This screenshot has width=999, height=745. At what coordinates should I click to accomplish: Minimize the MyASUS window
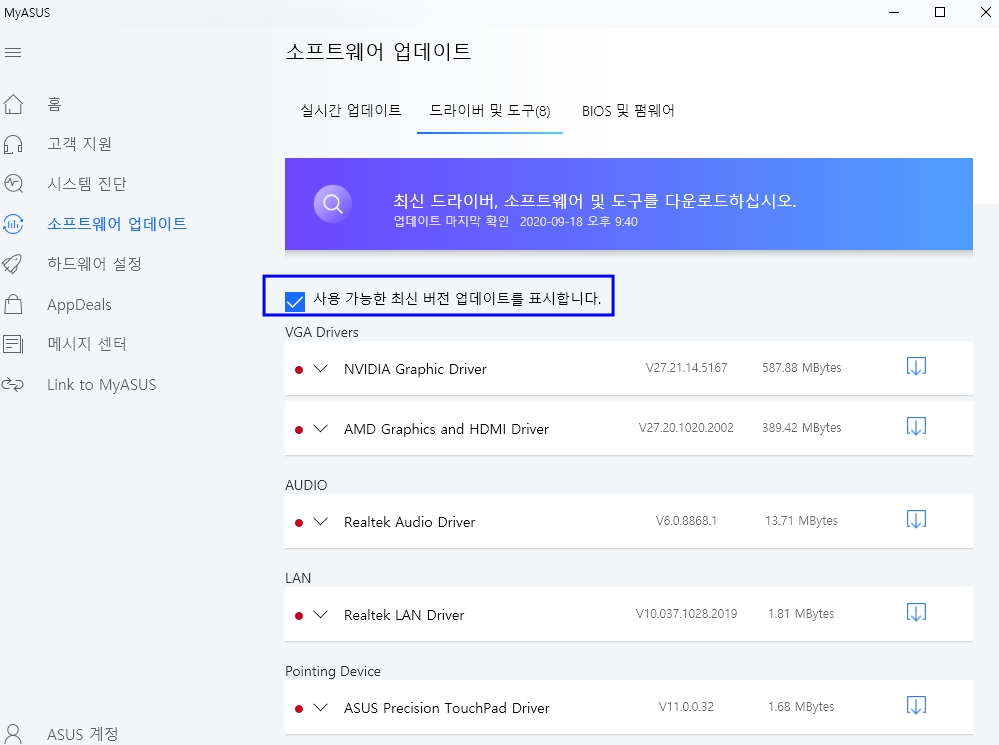pyautogui.click(x=894, y=12)
